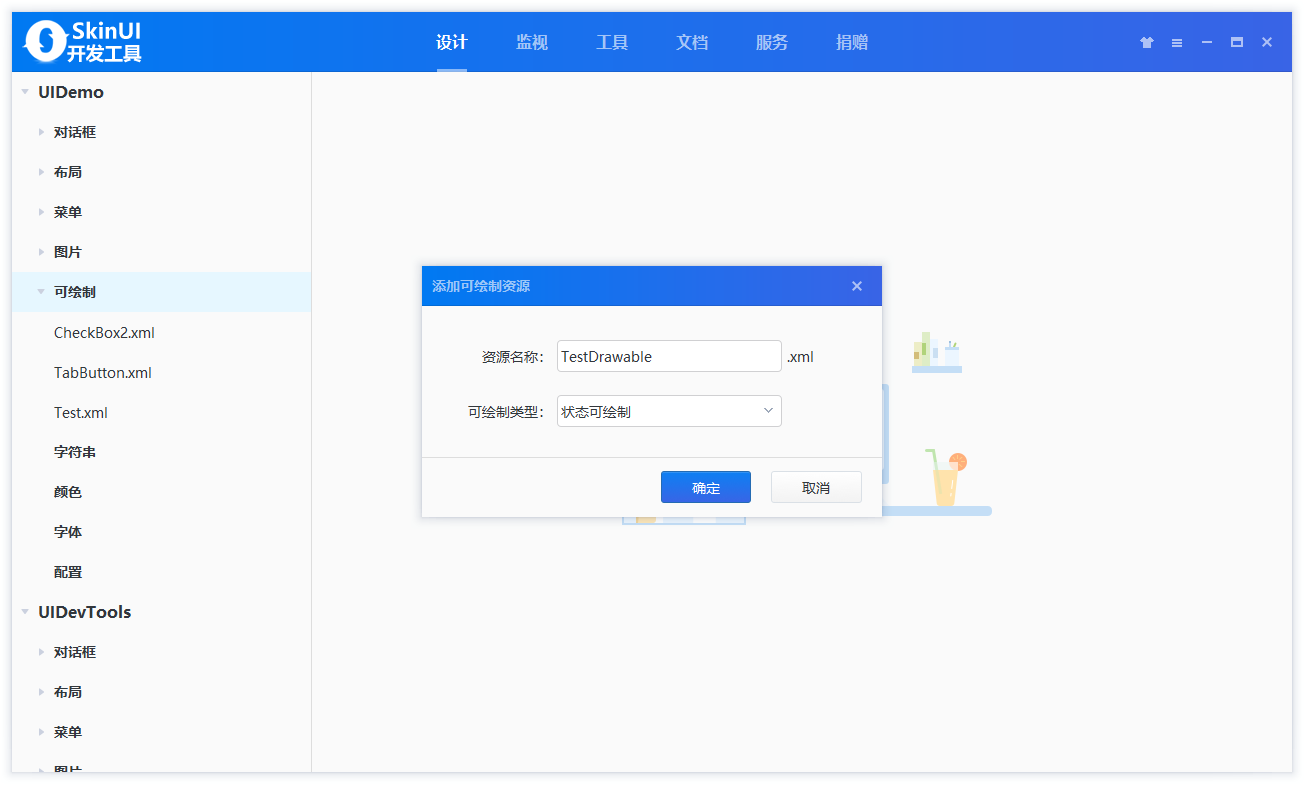Expand 布局 under UIDemo
The width and height of the screenshot is (1305, 785).
click(41, 172)
